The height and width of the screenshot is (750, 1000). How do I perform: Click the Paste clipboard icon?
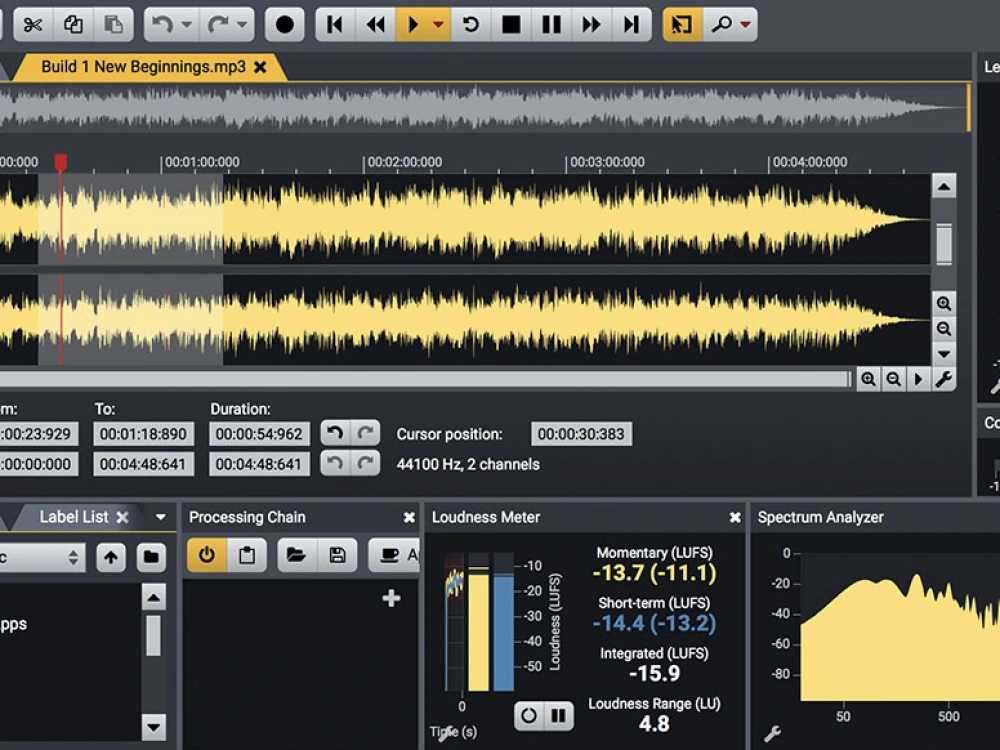pyautogui.click(x=114, y=25)
